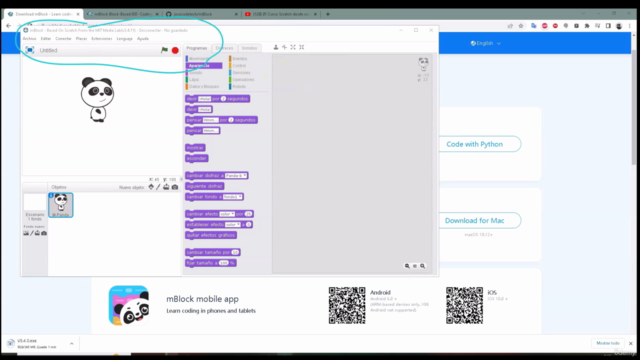This screenshot has width=640, height=360.
Task: Click the V5.4.0.exe download file icon
Action: [x=11, y=343]
